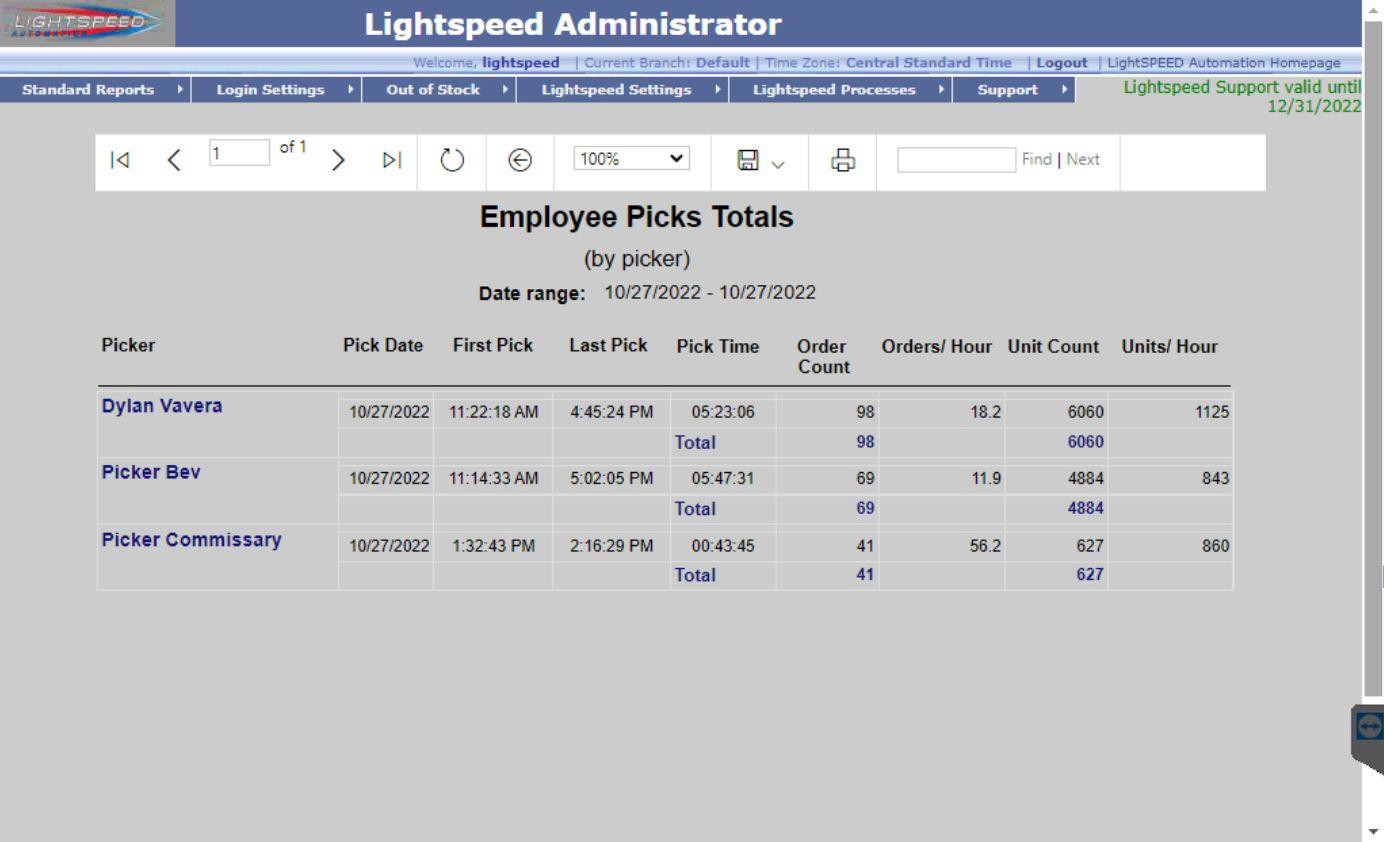Click pick time 05:47:31
This screenshot has width=1384, height=842.
pos(722,479)
